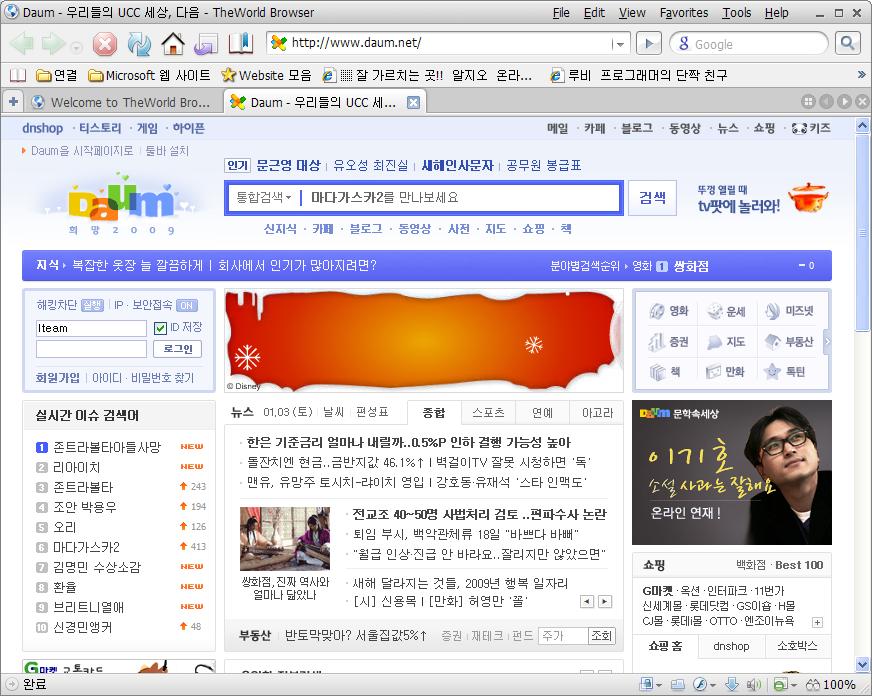Expand bookmarks bar overflow chevron

pos(861,74)
